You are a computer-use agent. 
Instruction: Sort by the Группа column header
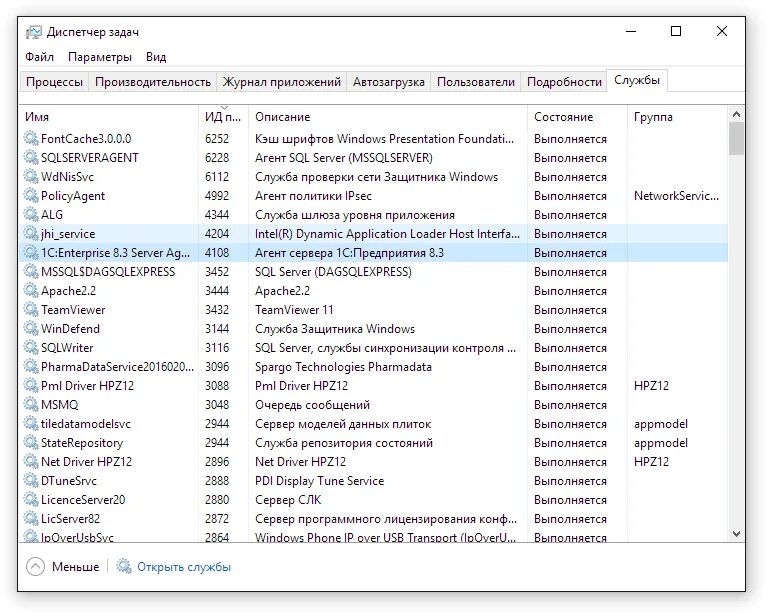677,117
